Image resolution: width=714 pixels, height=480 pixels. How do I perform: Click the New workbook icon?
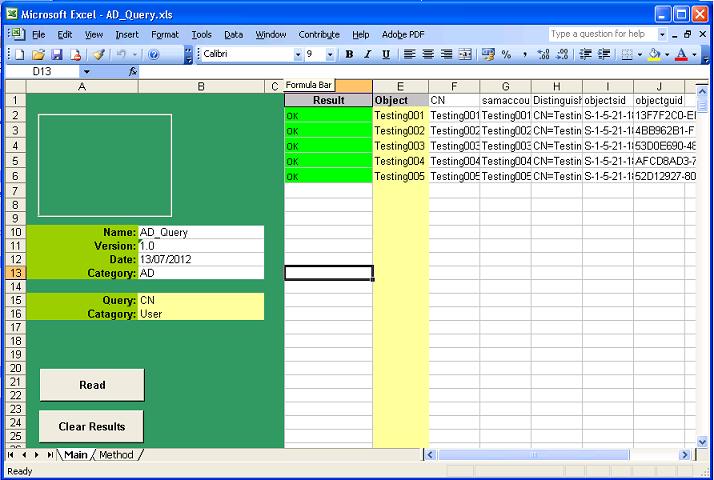[x=20, y=54]
